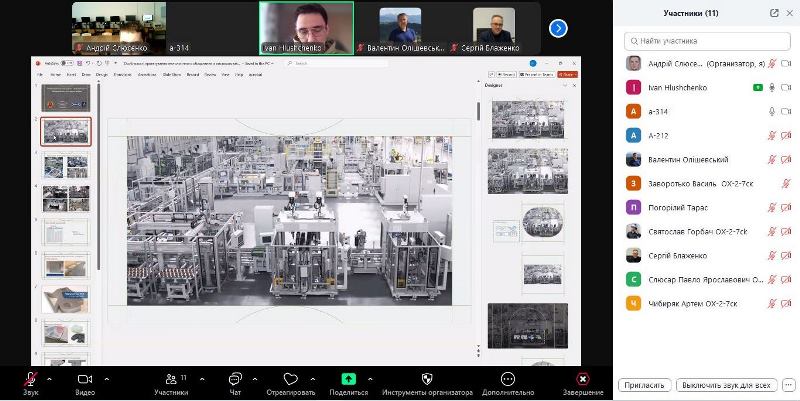Open the Участники participants toolbar icon

tap(171, 379)
